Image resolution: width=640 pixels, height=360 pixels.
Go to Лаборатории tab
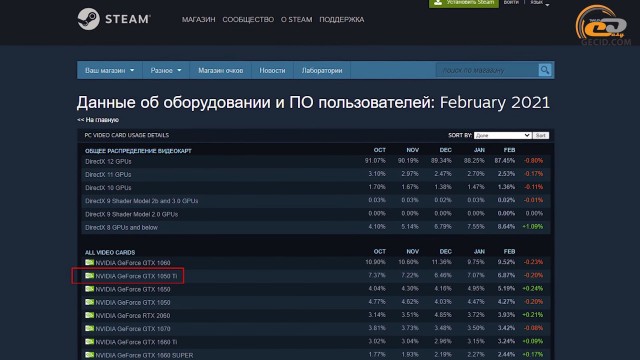[322, 70]
